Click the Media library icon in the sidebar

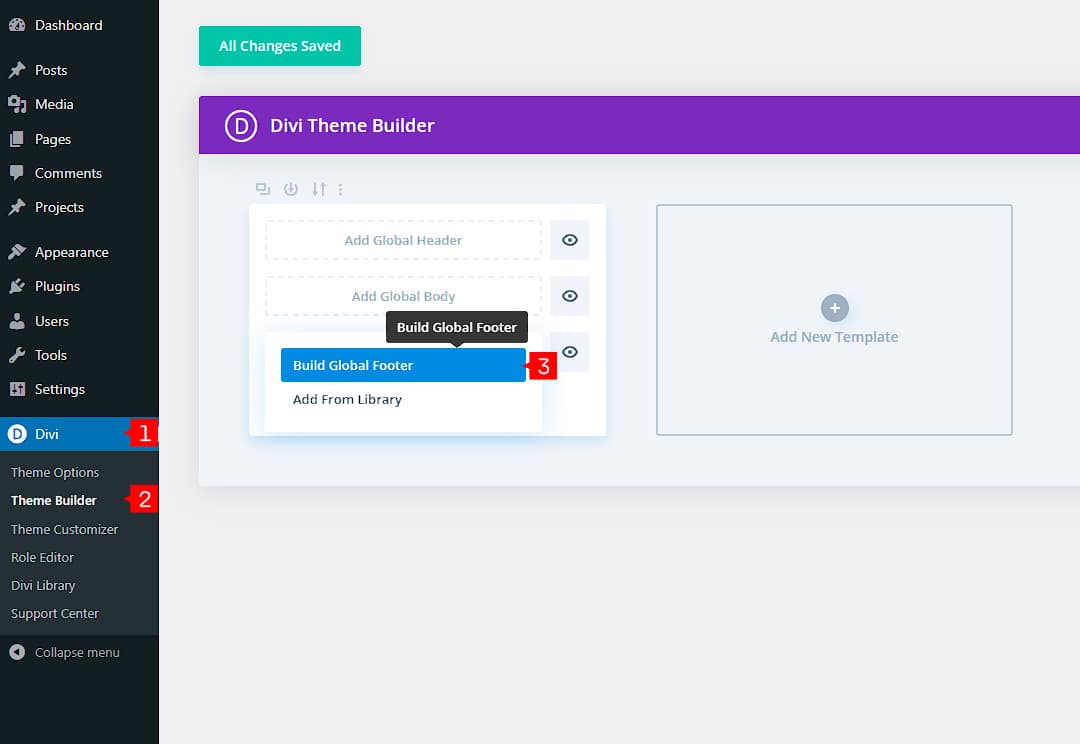(x=21, y=104)
